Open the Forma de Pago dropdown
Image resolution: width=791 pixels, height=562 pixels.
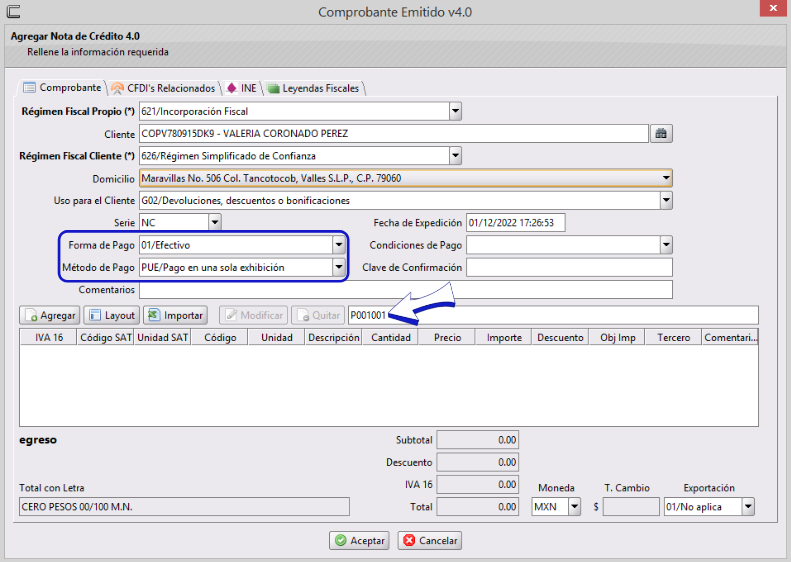(338, 245)
